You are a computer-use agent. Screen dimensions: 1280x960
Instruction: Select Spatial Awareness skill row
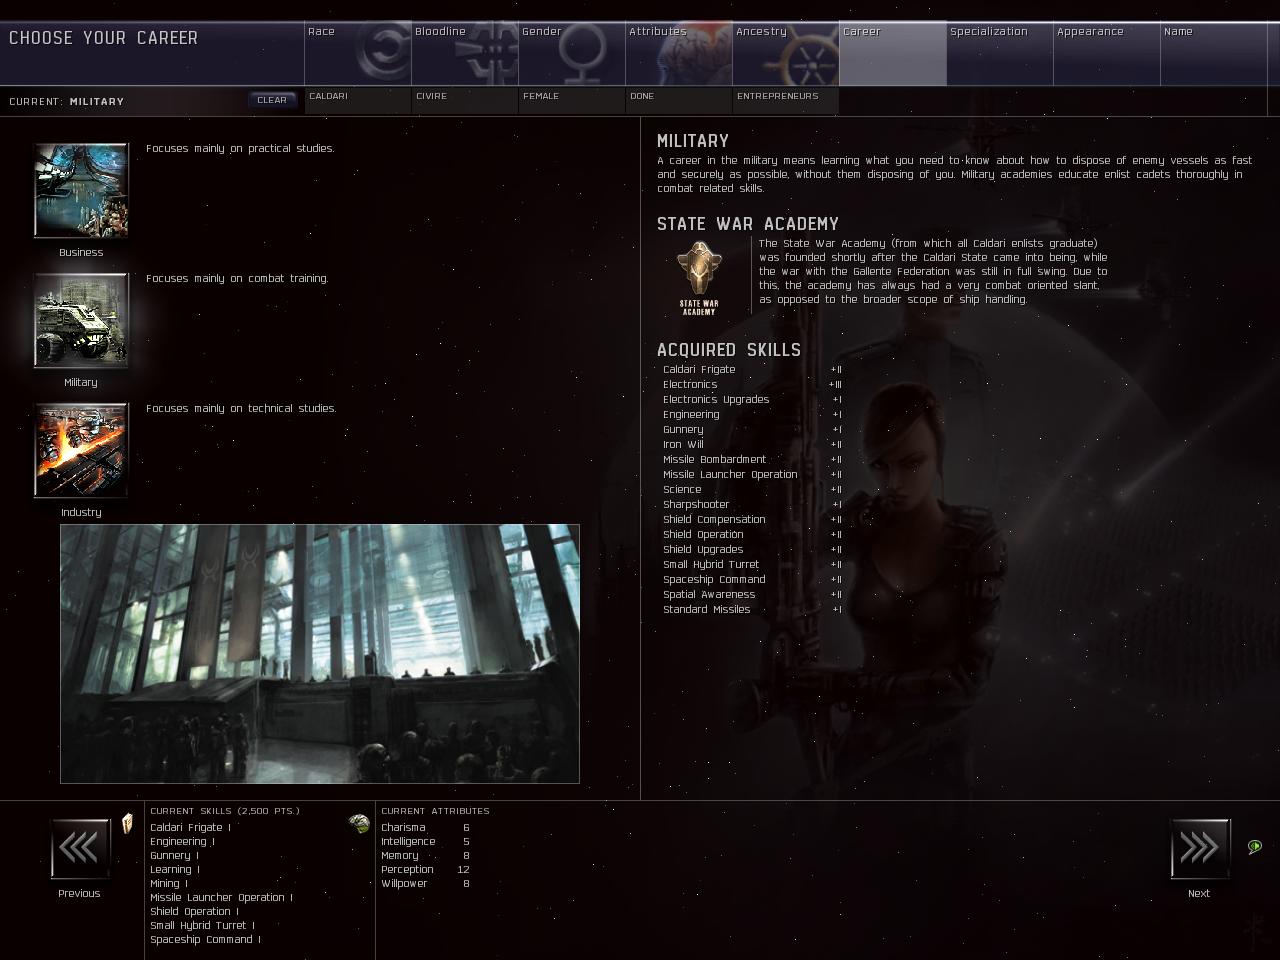click(752, 595)
